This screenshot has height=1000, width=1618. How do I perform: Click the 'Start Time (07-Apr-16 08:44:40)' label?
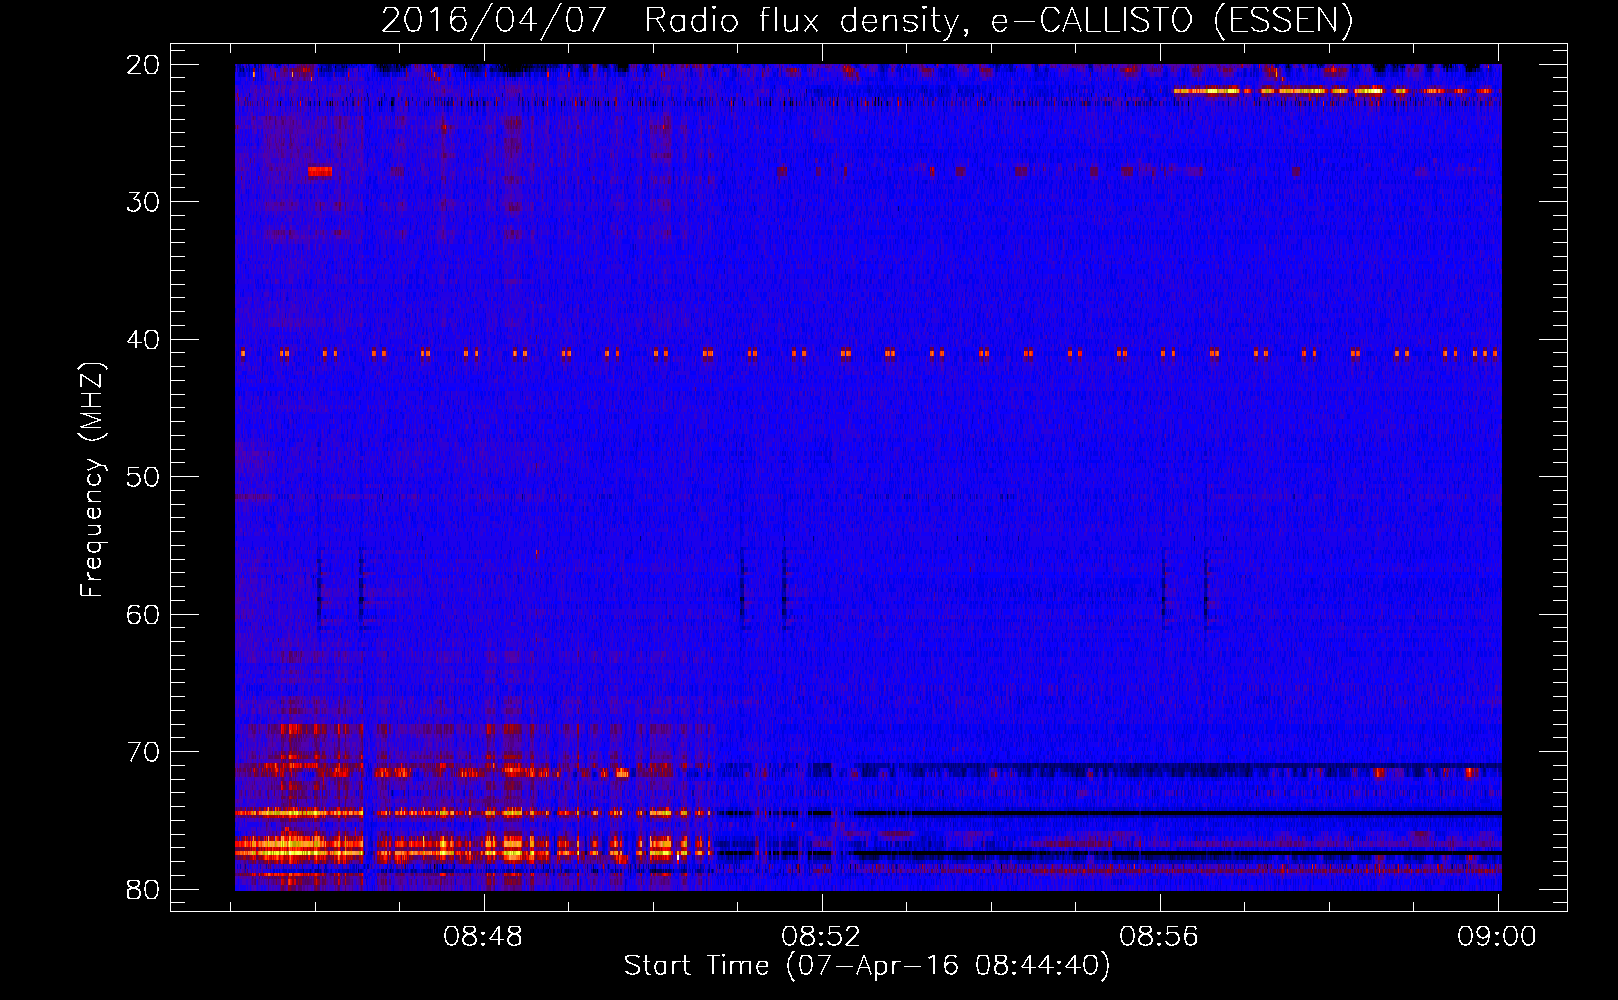[x=867, y=966]
